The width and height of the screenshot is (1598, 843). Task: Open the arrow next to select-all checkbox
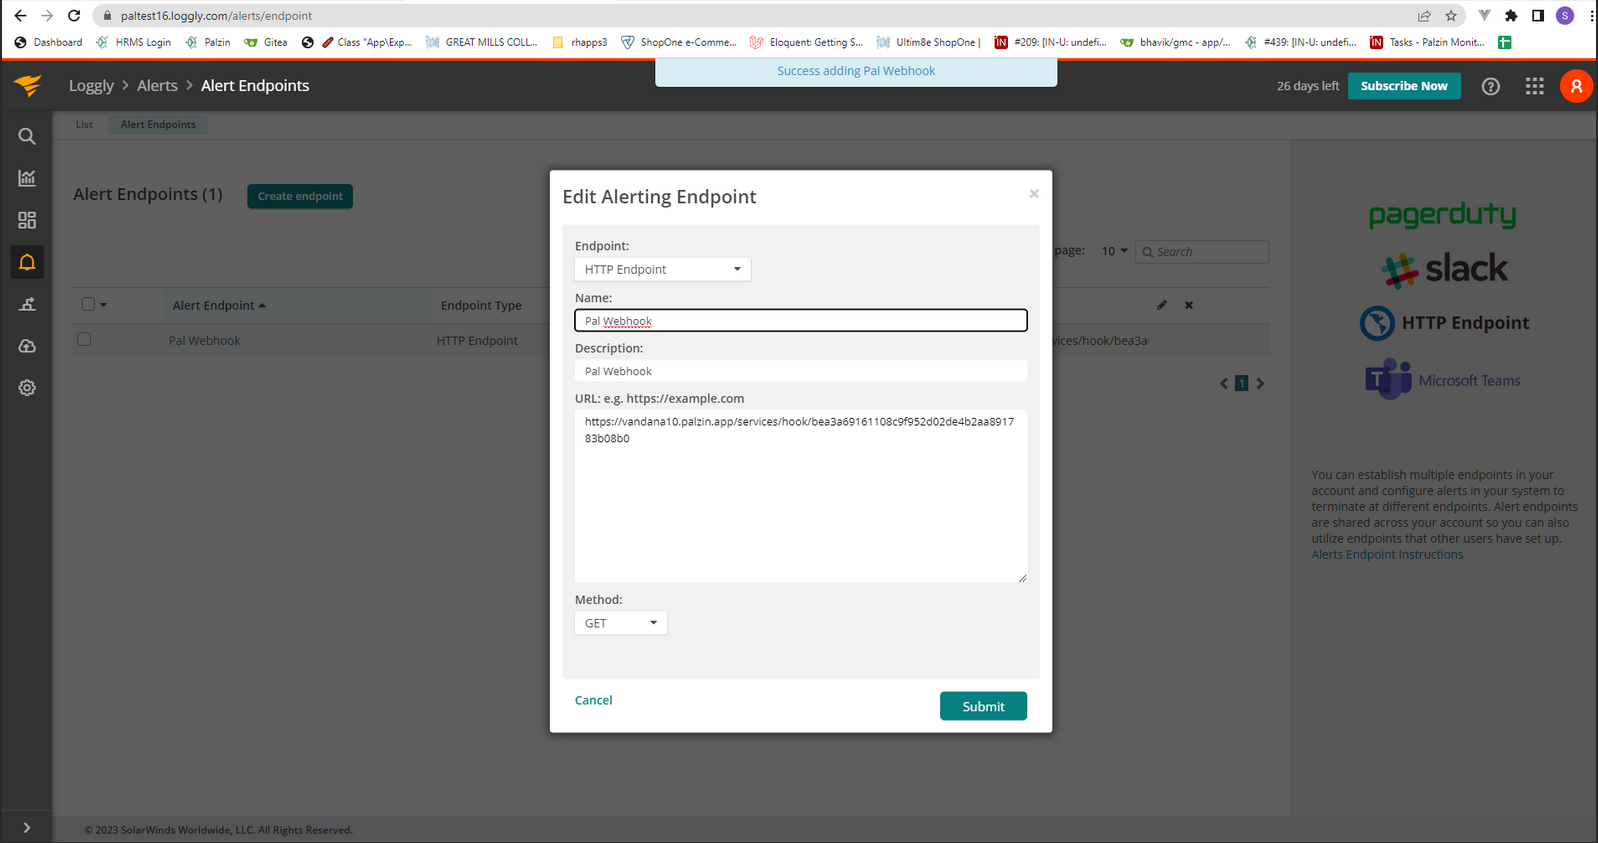(104, 305)
